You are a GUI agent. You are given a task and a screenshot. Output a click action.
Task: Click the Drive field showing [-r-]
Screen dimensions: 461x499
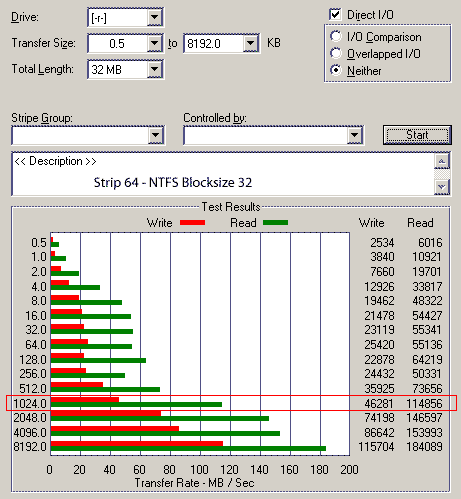pyautogui.click(x=118, y=18)
